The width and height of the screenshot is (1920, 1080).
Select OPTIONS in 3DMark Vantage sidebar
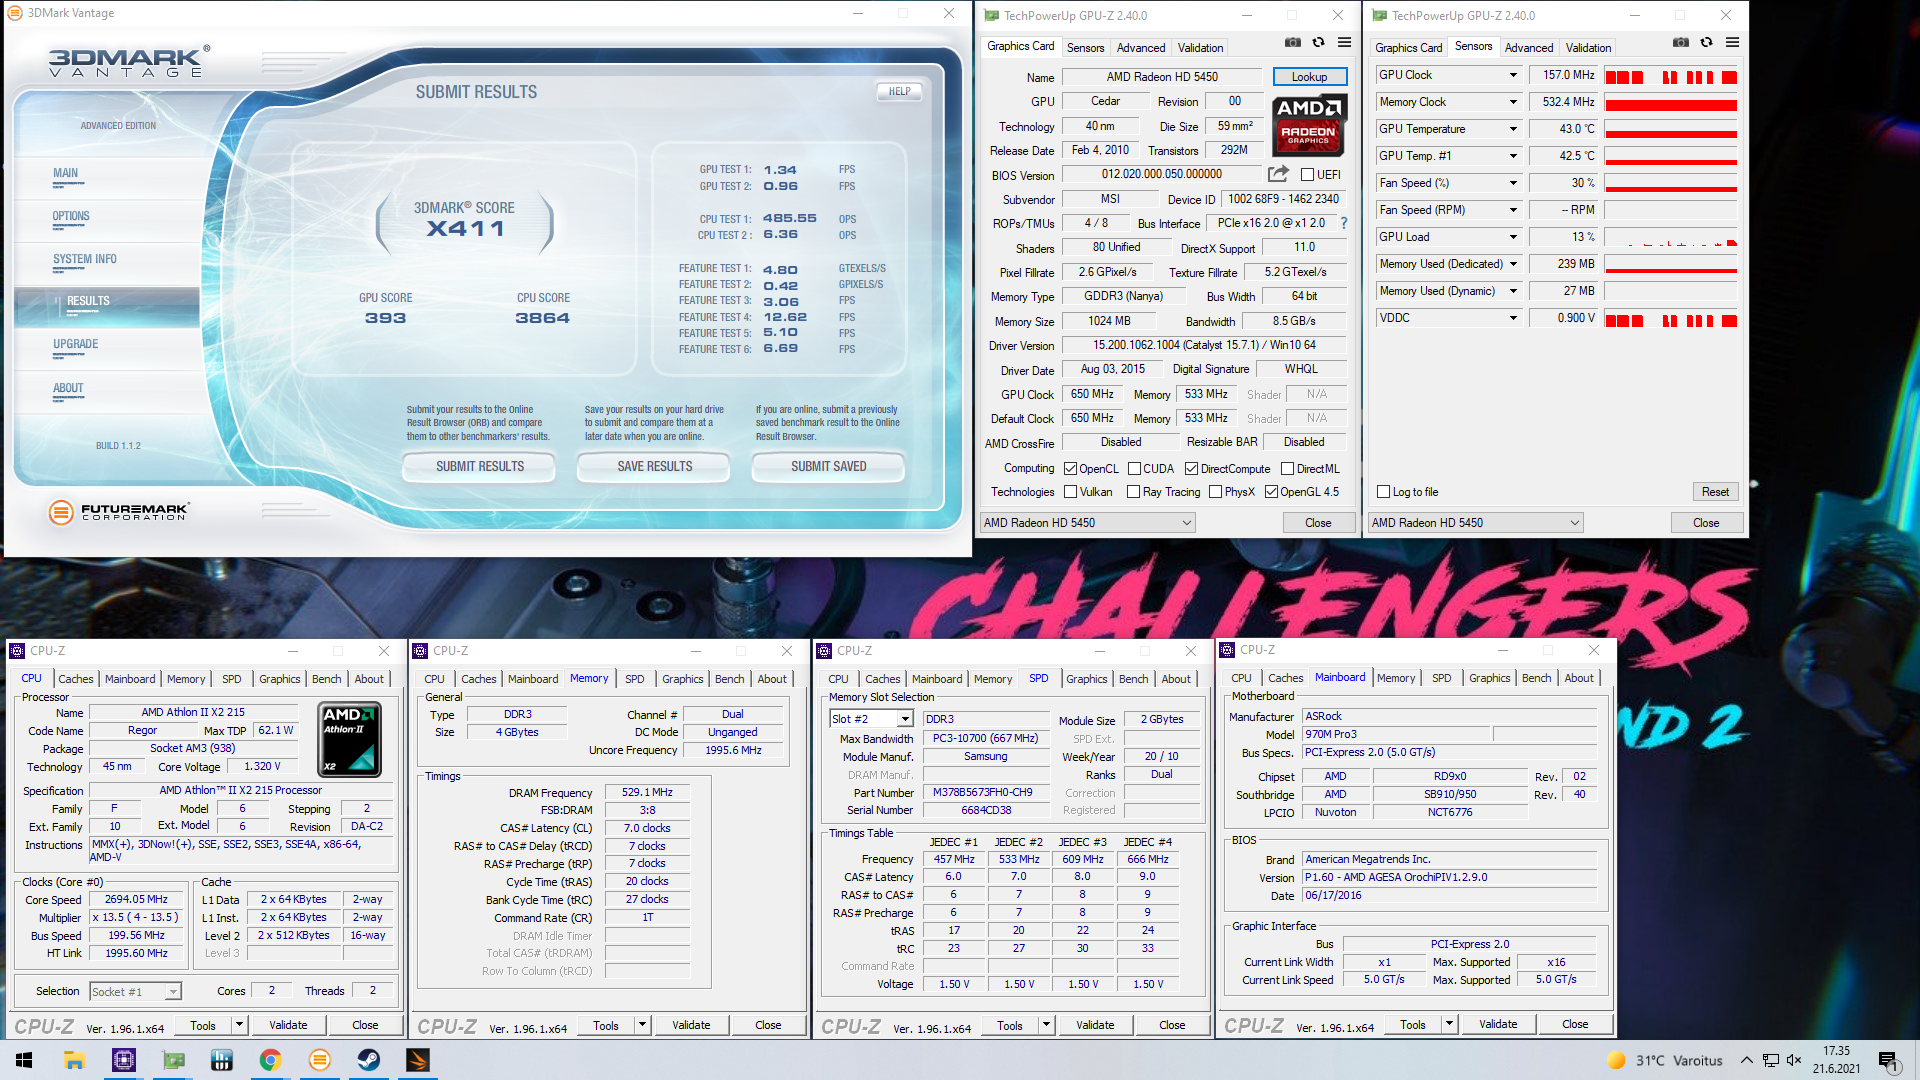pos(71,216)
